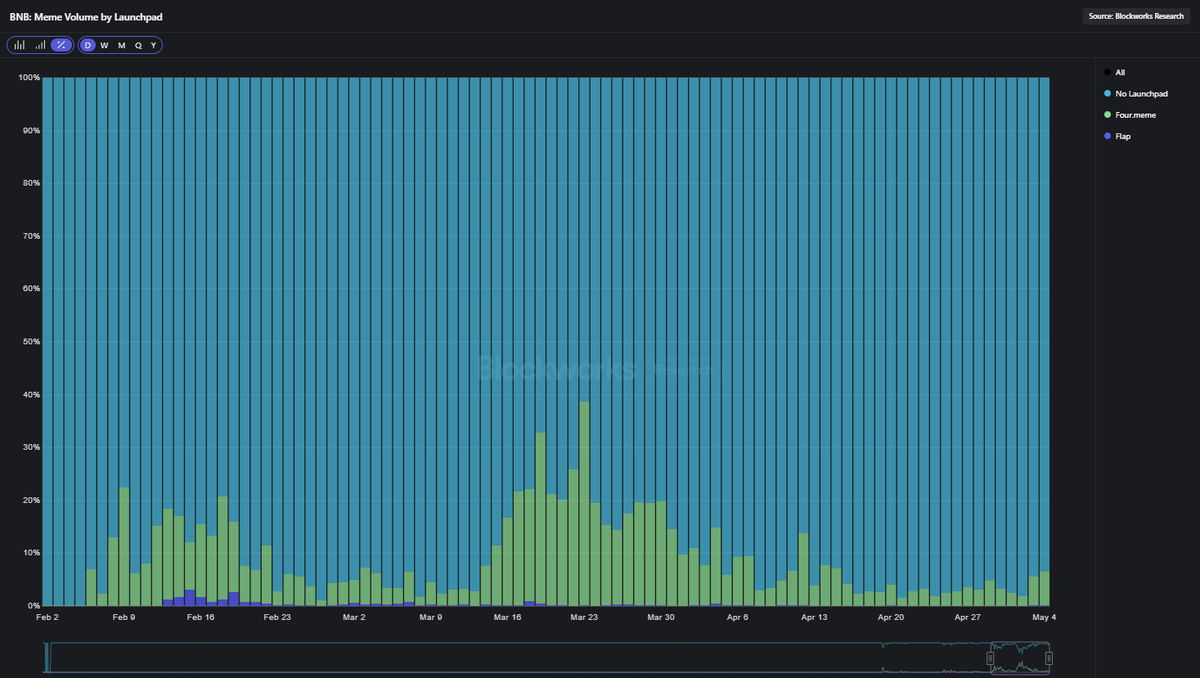
Task: Select the cumulative chart view icon
Action: point(40,45)
